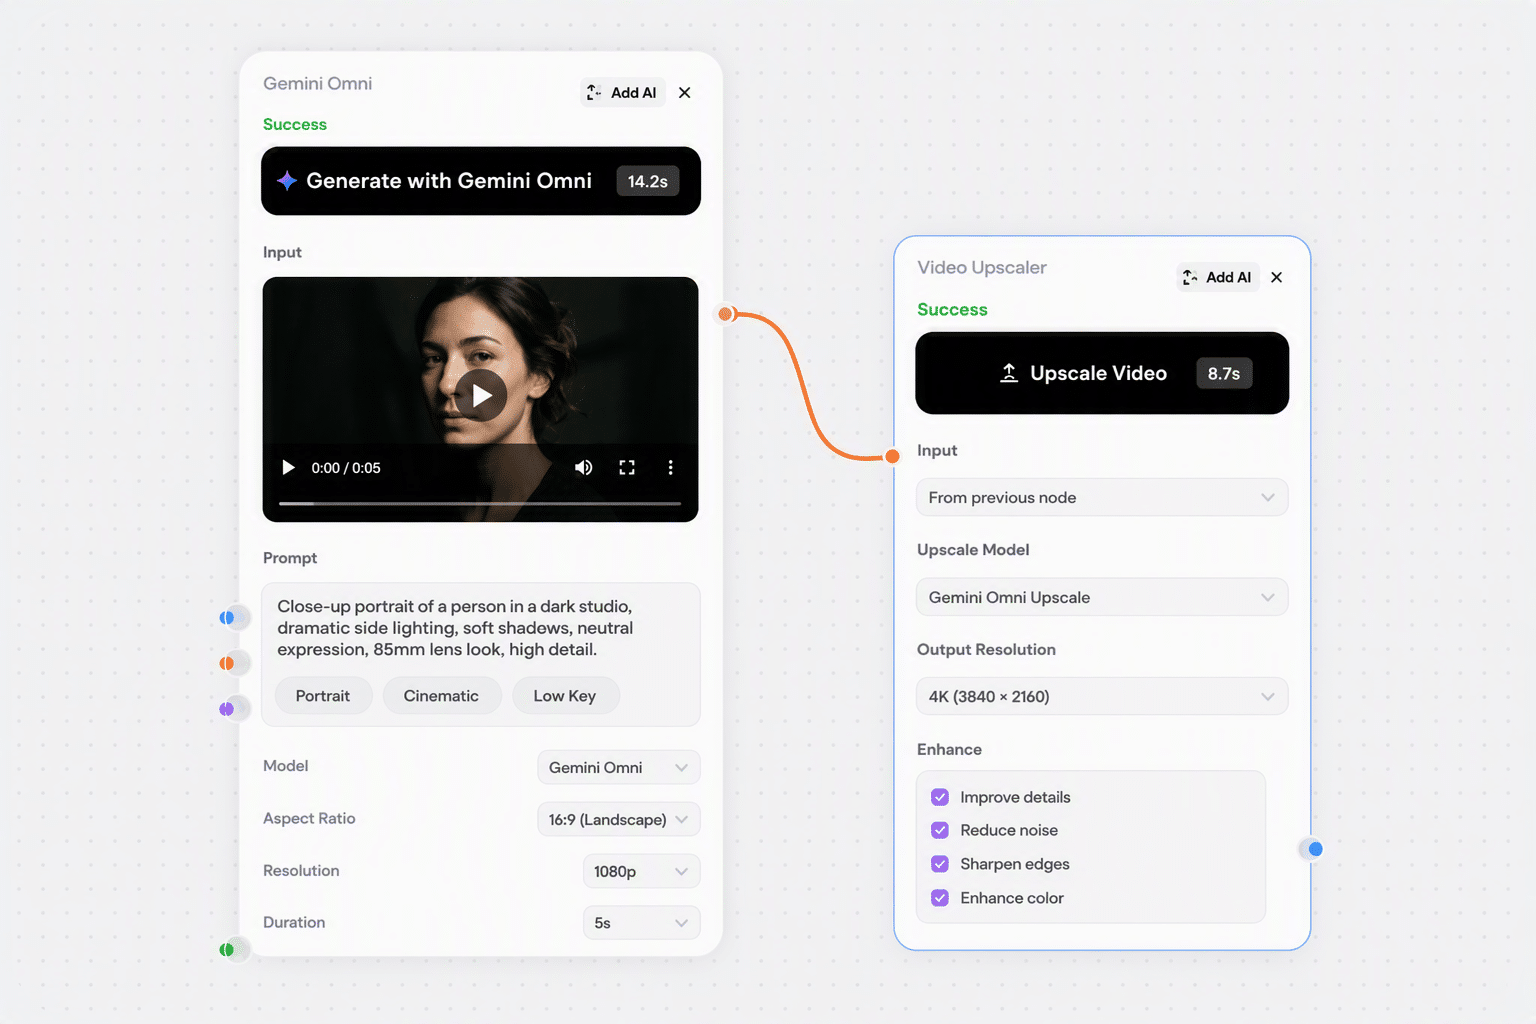Click the Upscale Video button

(1102, 373)
